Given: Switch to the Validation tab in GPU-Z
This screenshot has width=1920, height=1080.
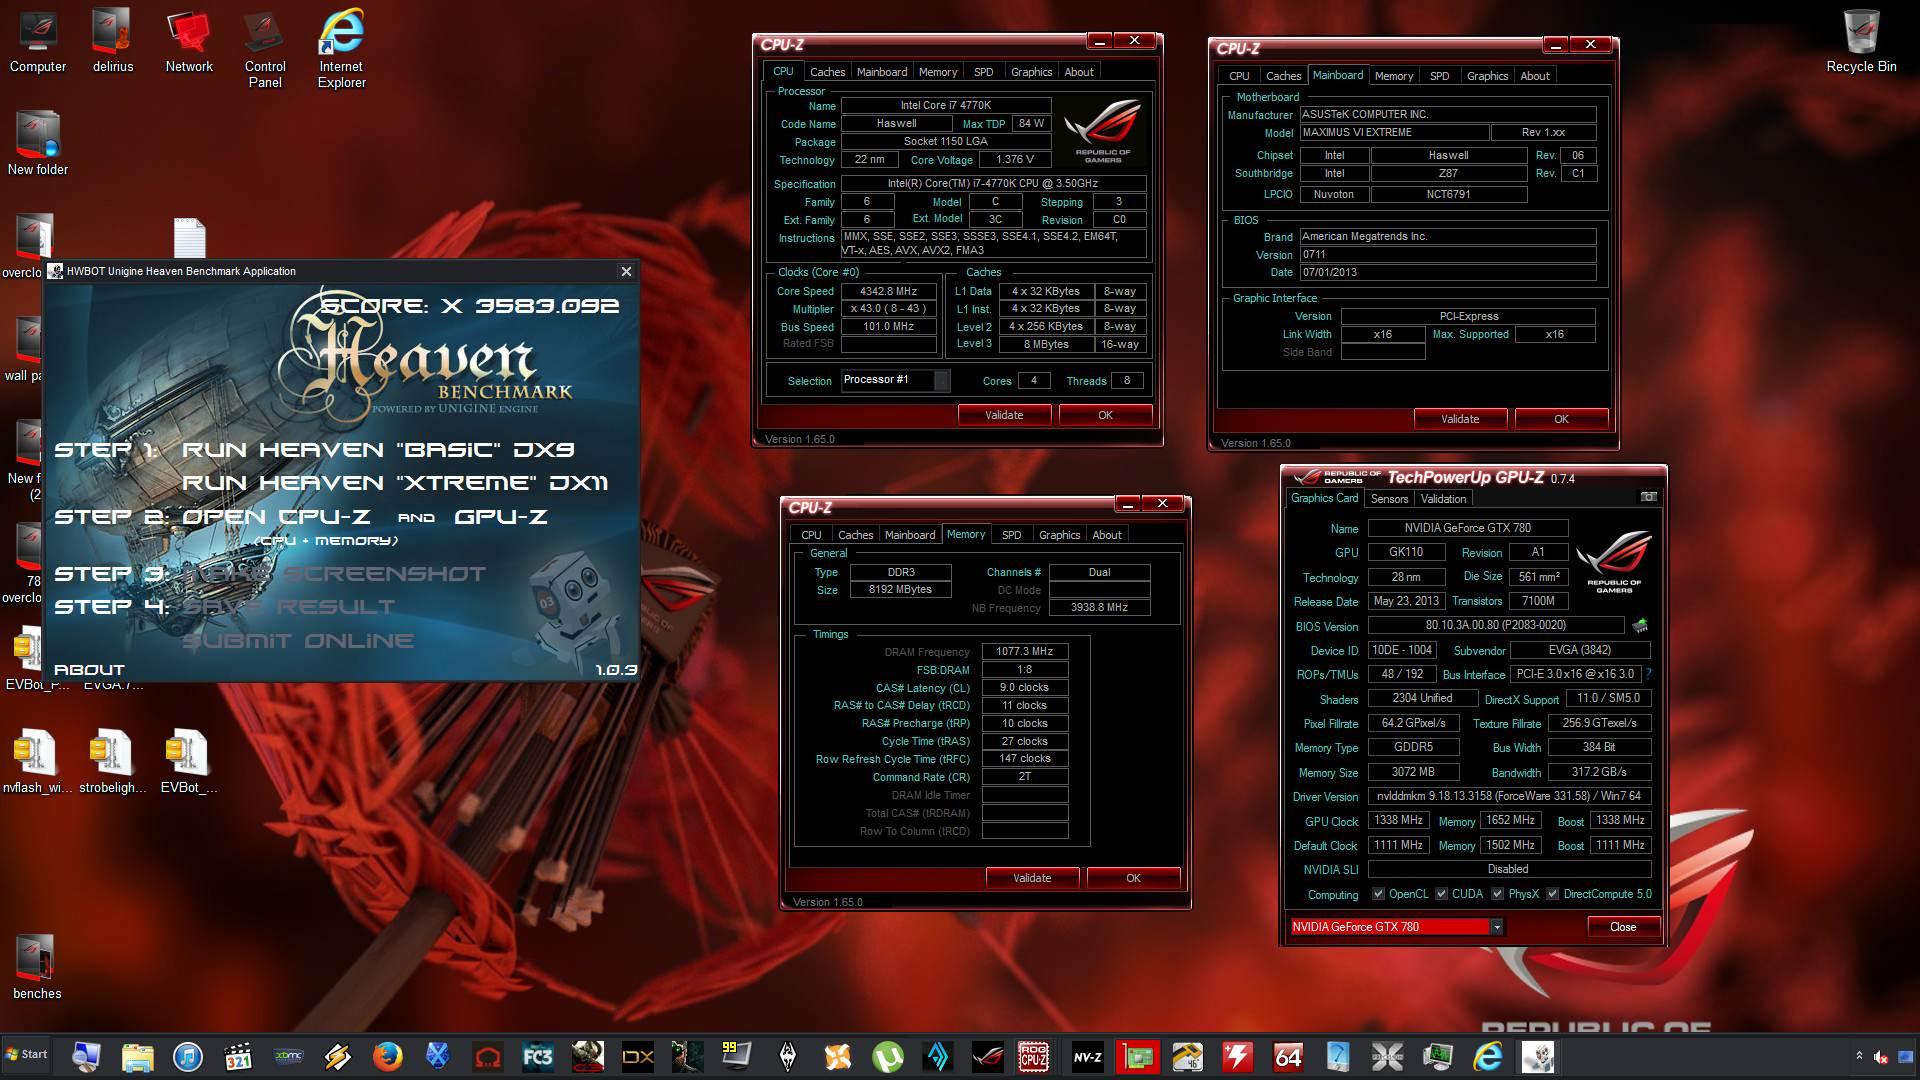Looking at the screenshot, I should pyautogui.click(x=1443, y=499).
